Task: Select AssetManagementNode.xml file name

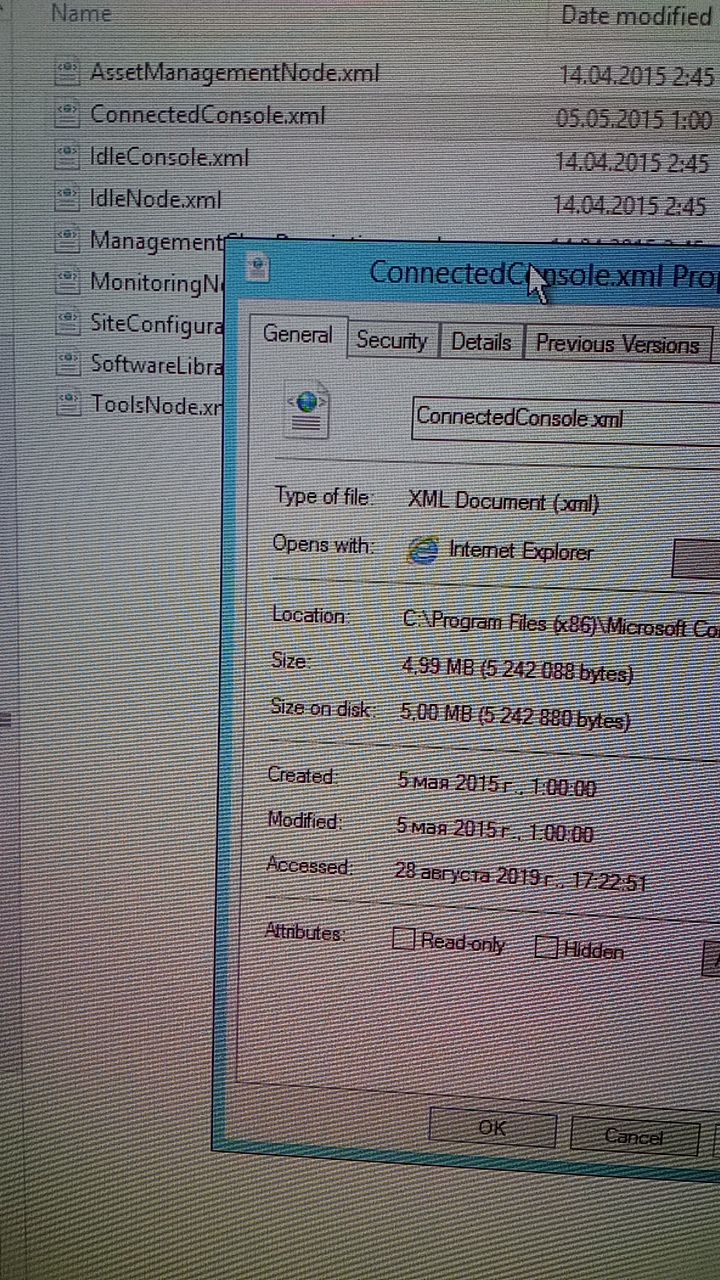Action: (x=234, y=72)
